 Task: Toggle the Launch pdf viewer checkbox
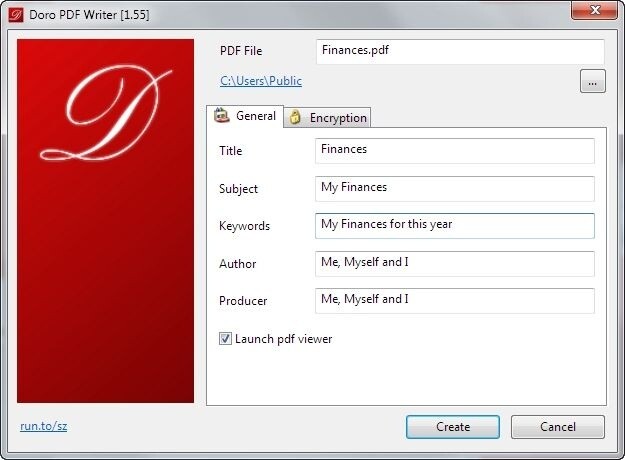pyautogui.click(x=225, y=338)
